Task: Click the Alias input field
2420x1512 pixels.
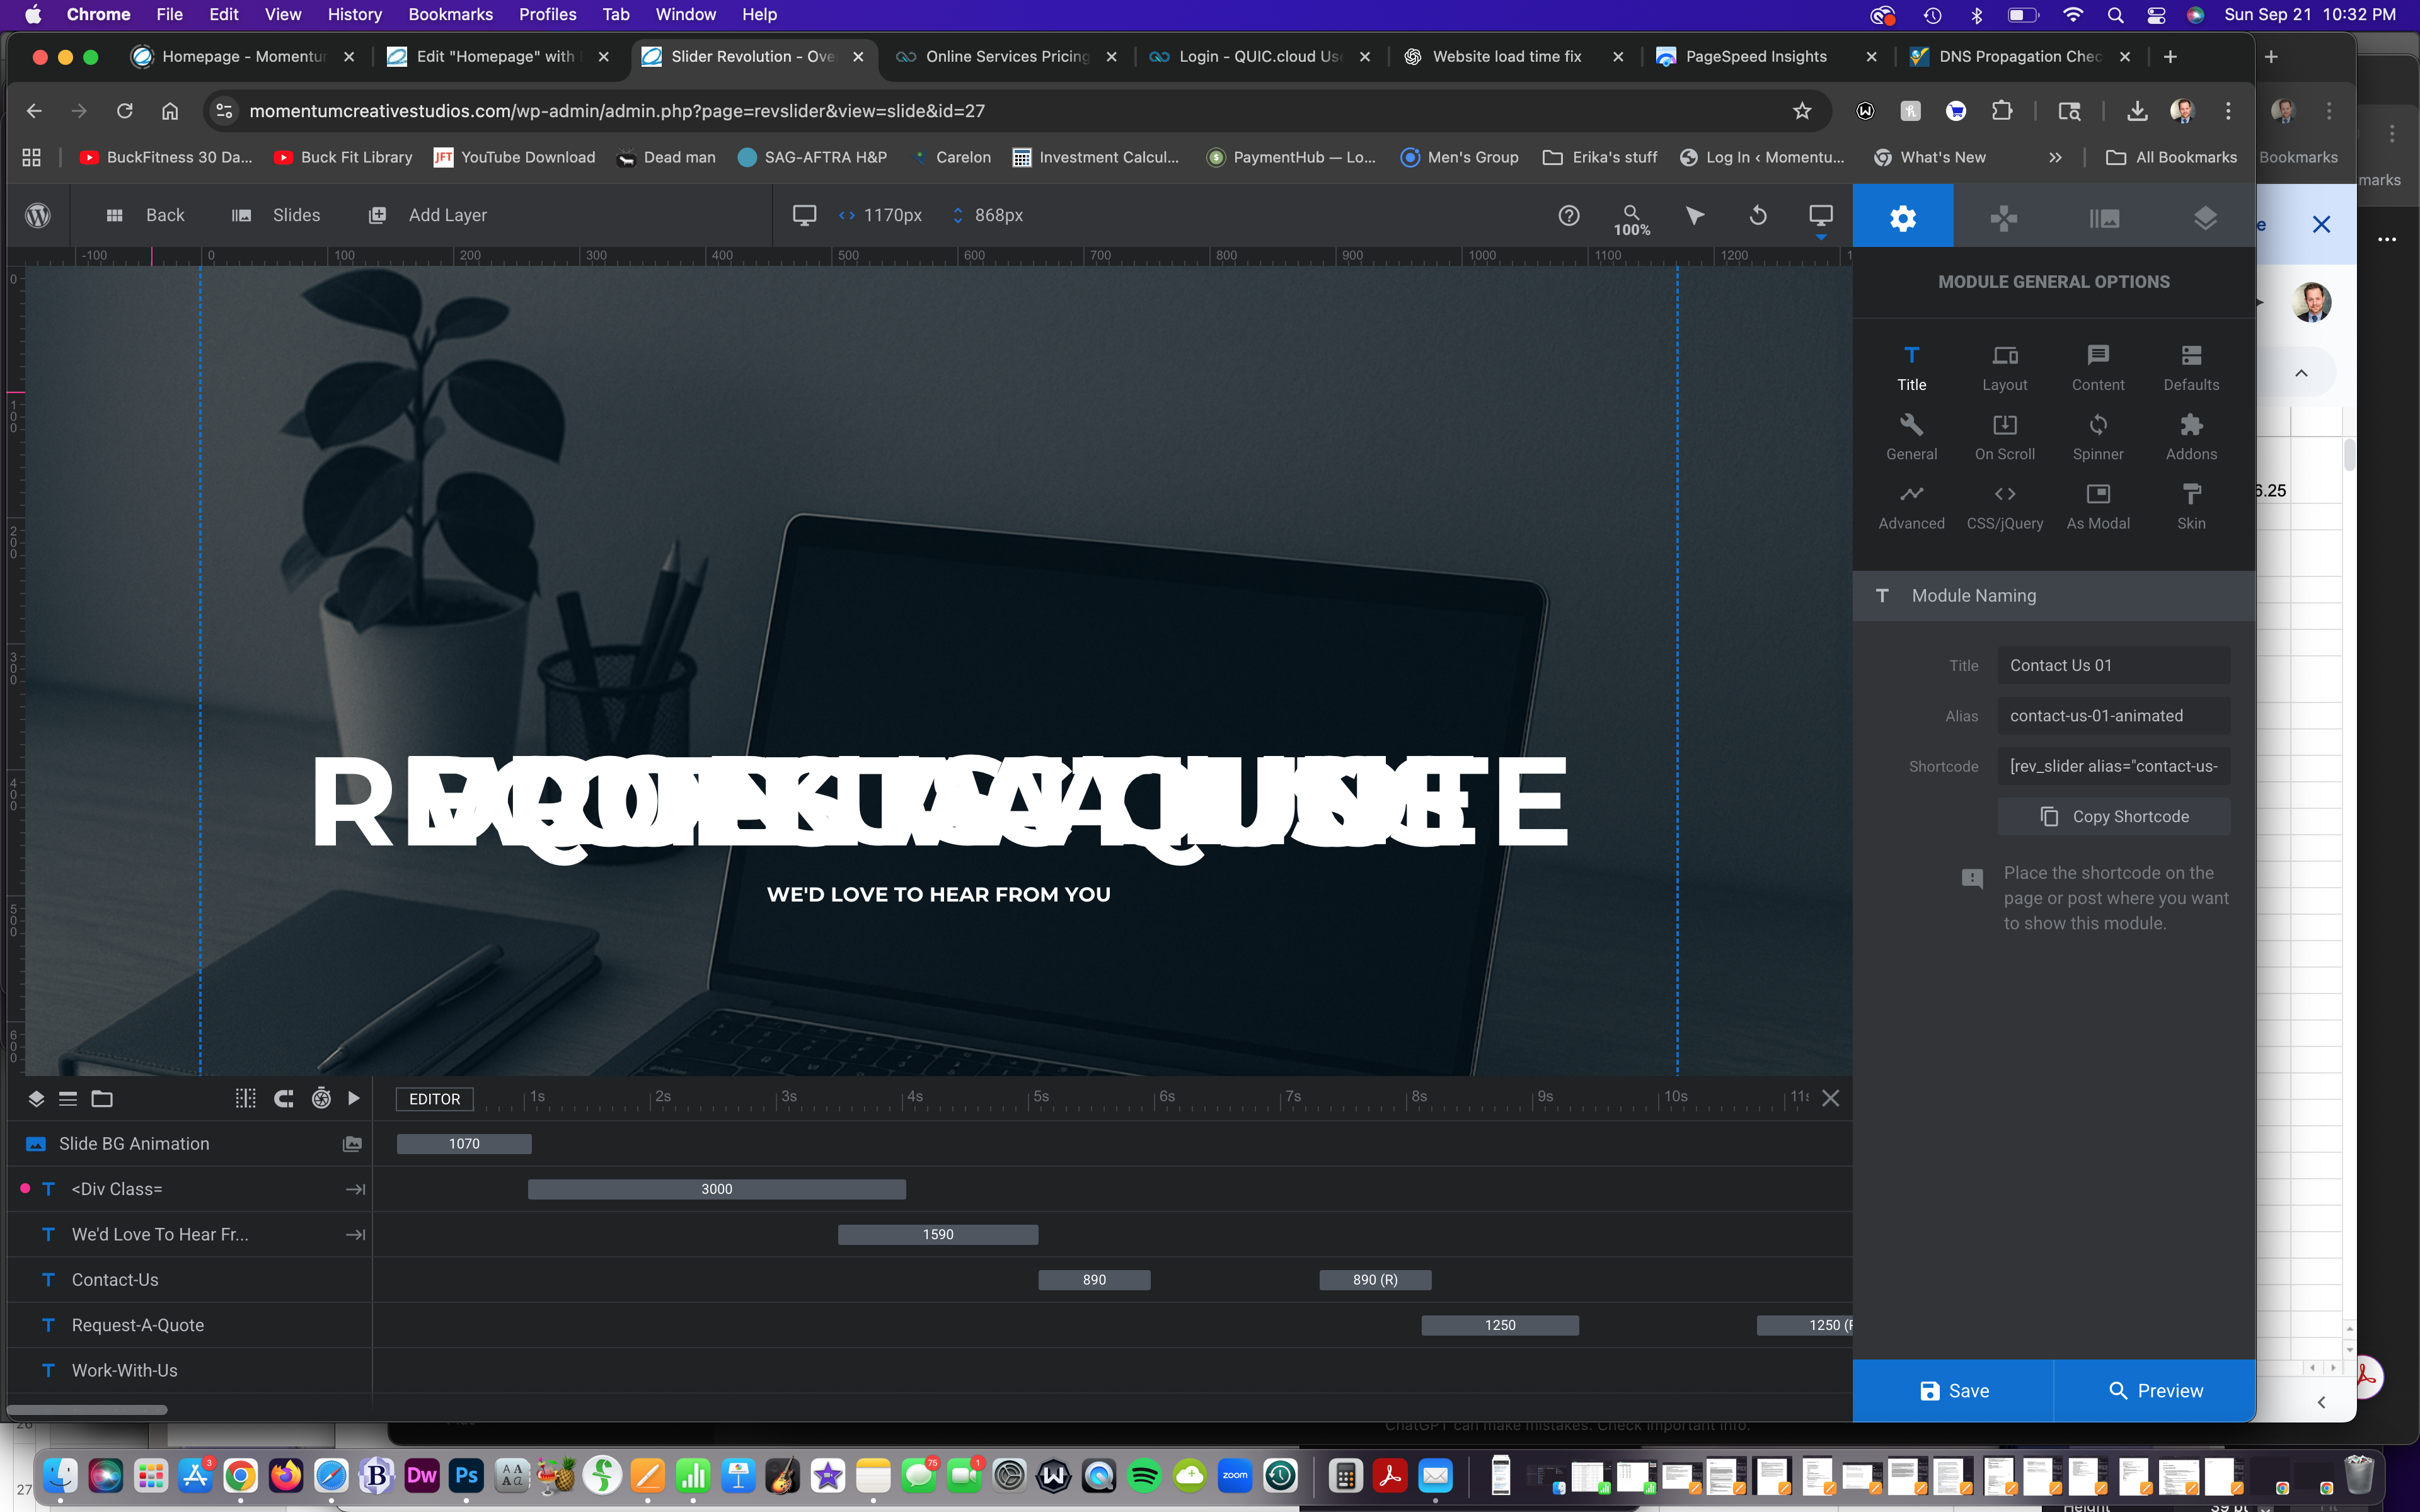Action: pos(2113,716)
